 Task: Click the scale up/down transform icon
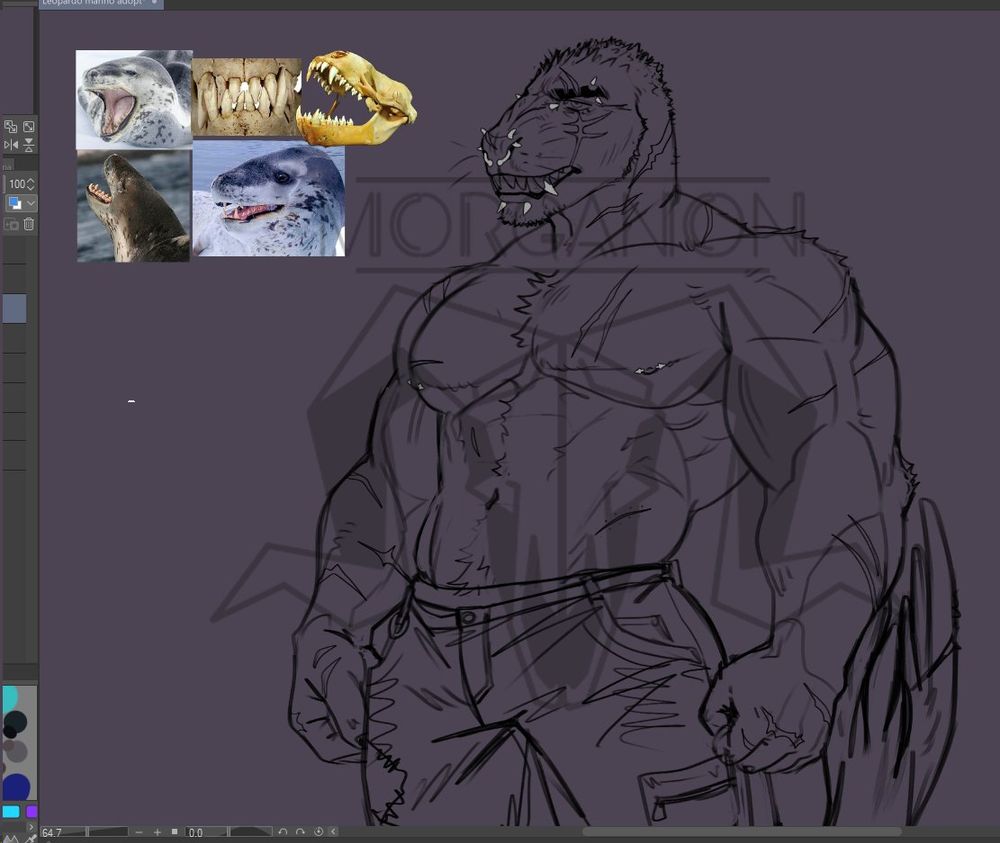(10, 126)
